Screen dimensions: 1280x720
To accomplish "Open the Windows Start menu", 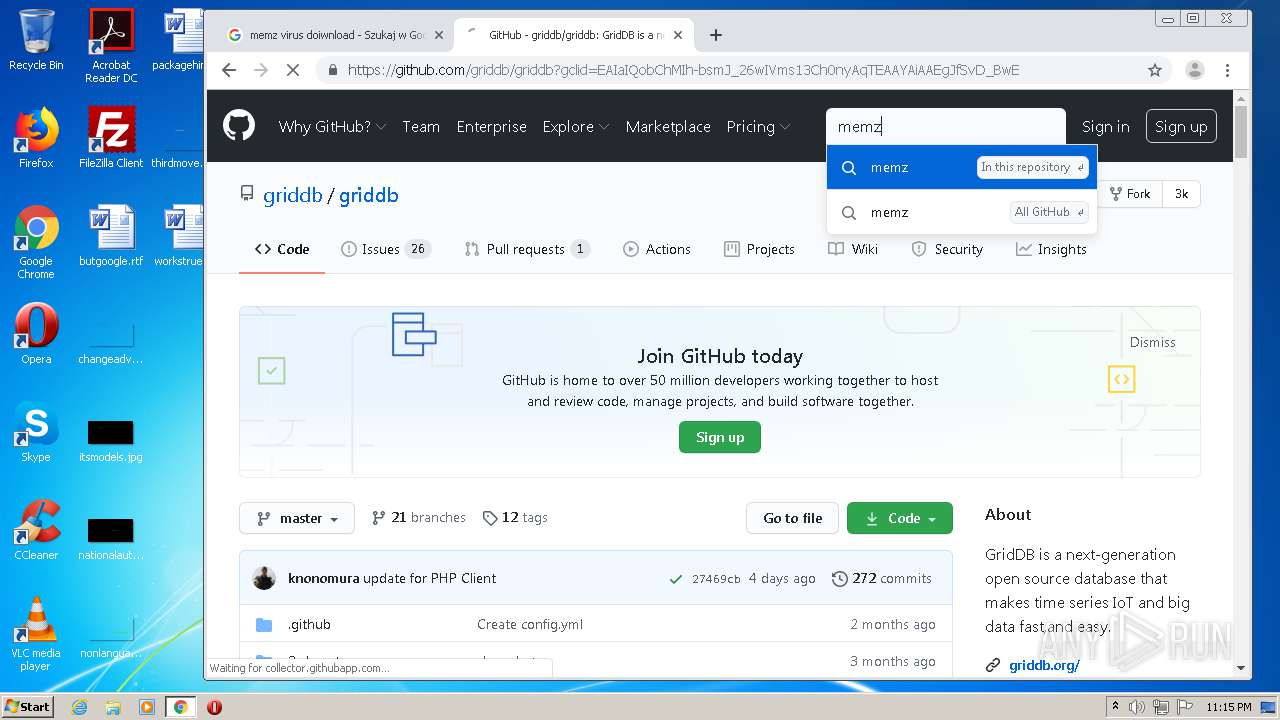I will [x=27, y=706].
